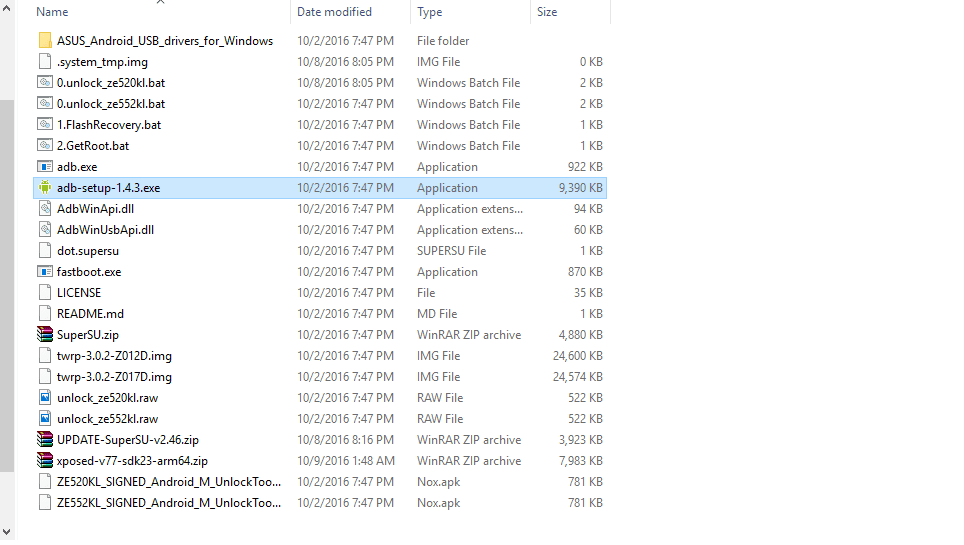Click the 1.FlashRecovery.bat batch icon

(x=45, y=124)
